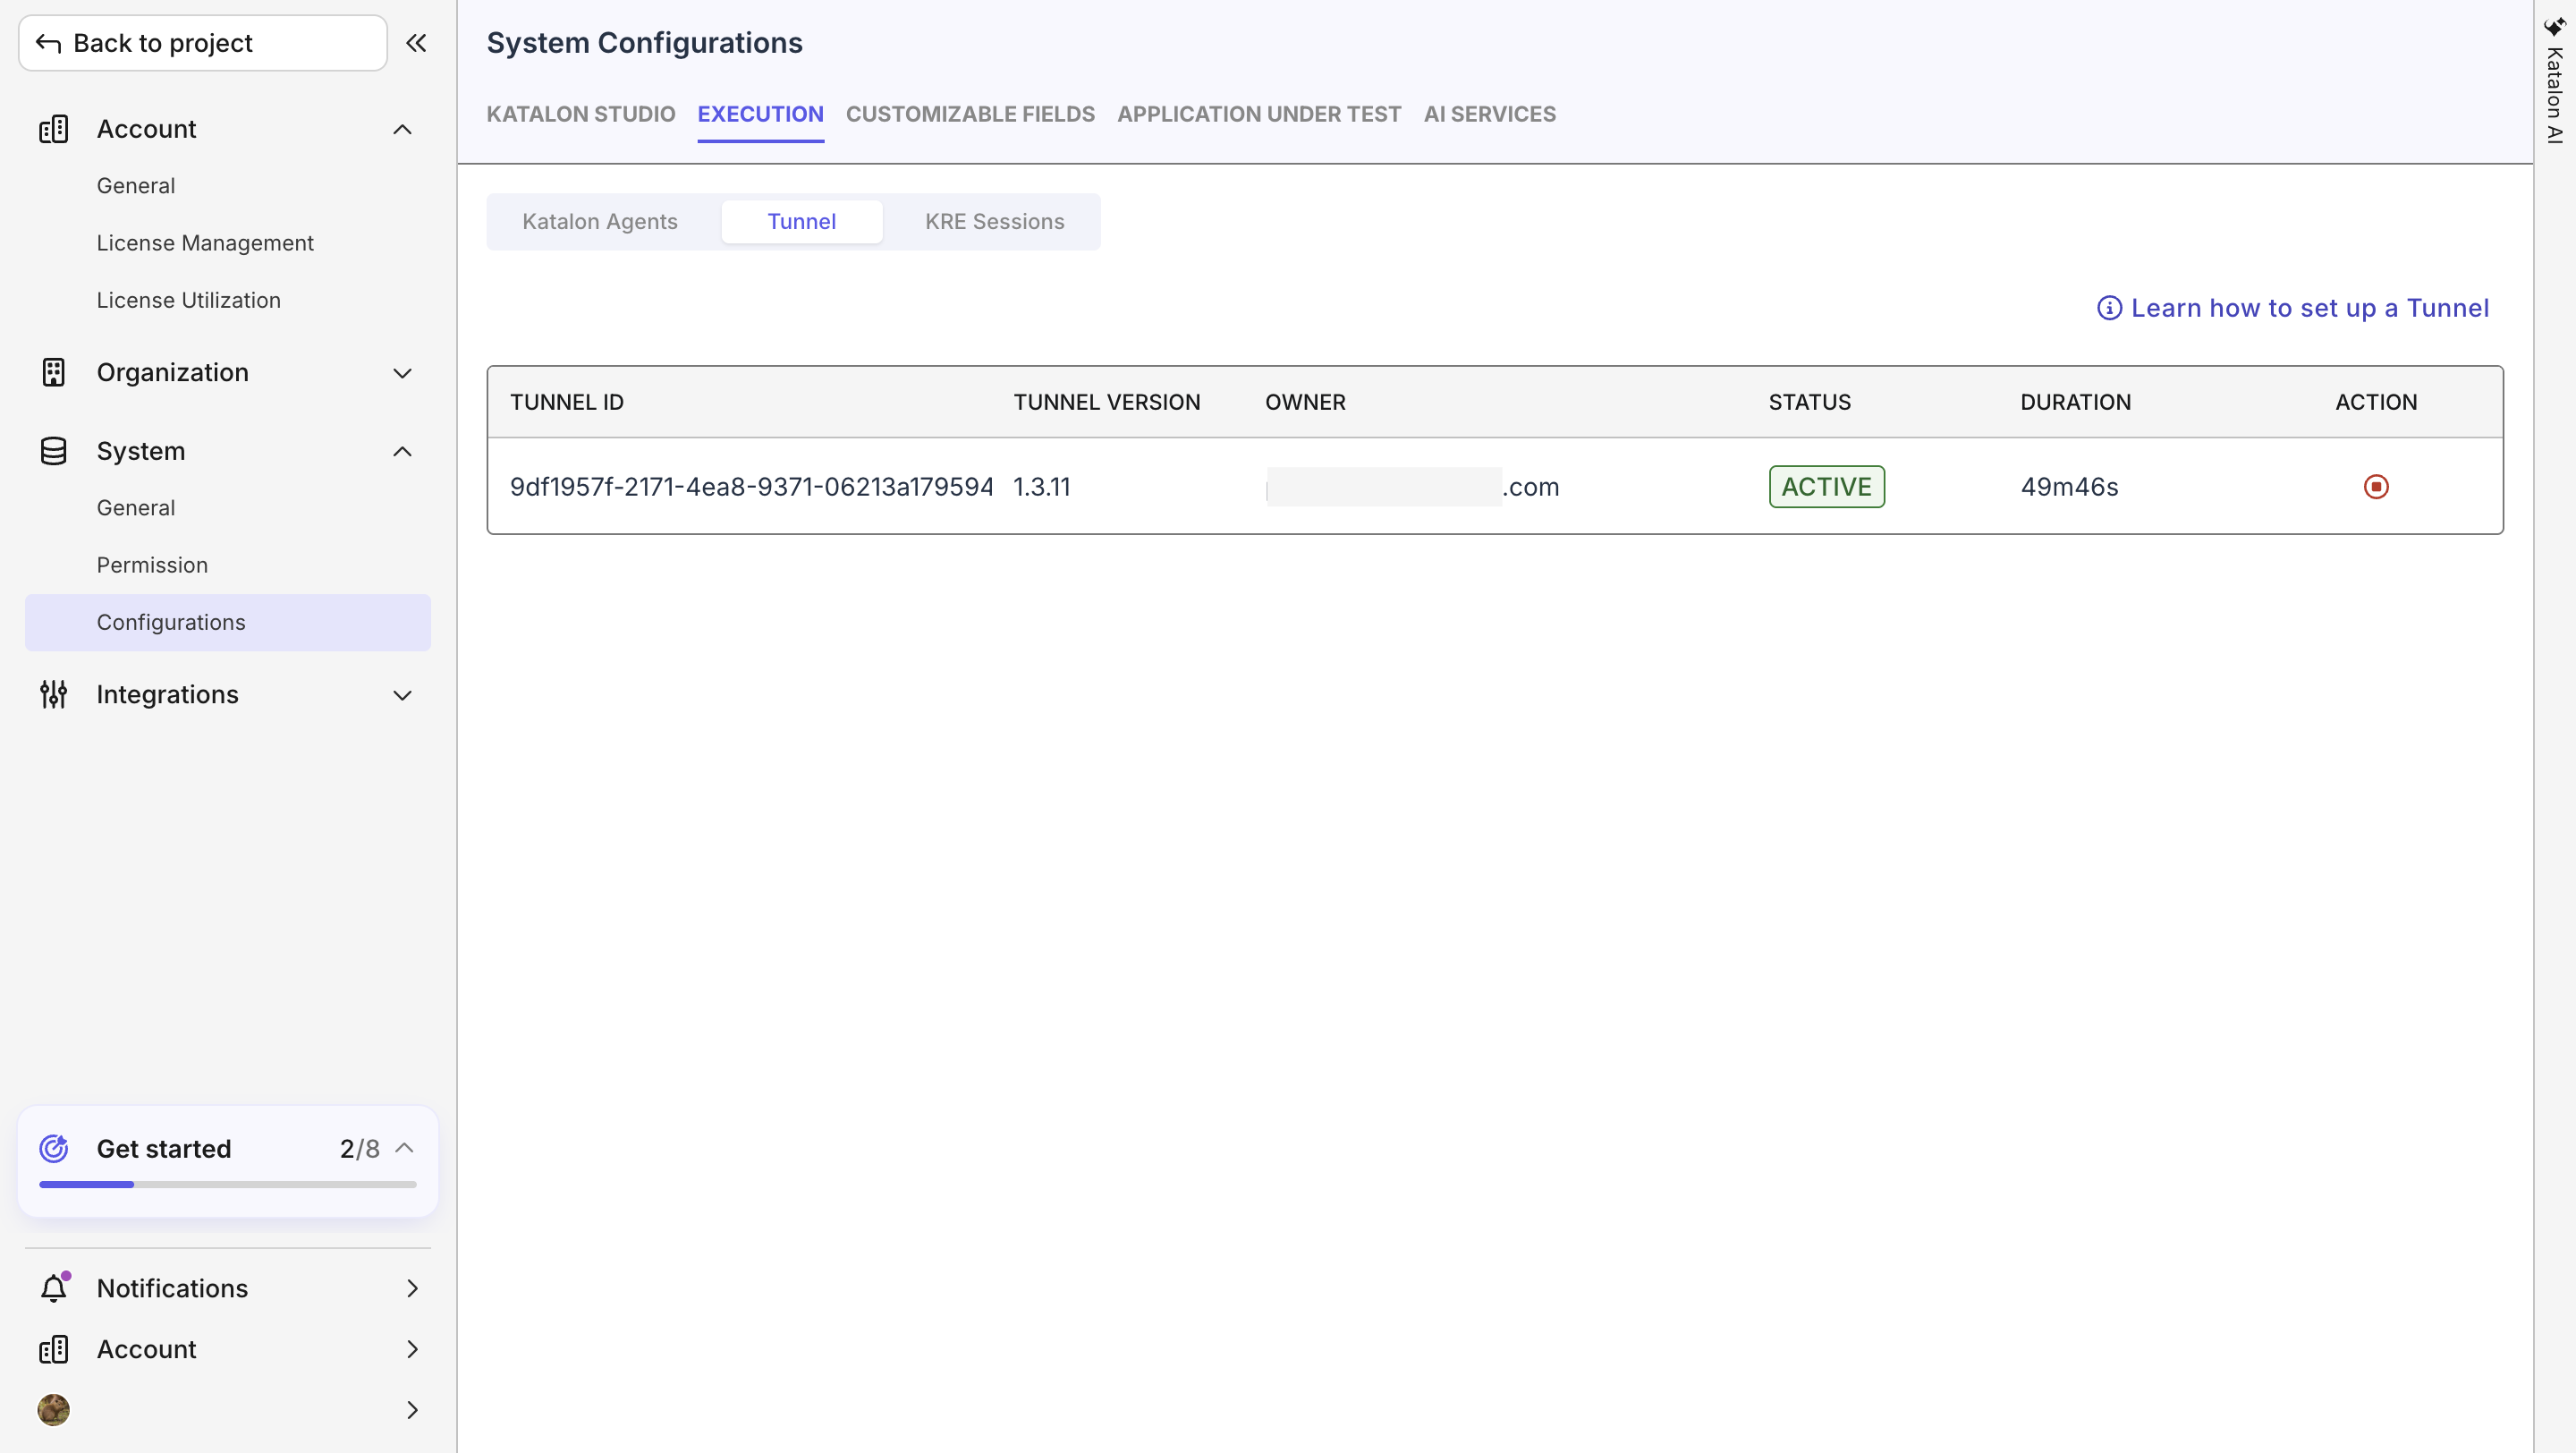Select the EXECUTION tab

761,114
